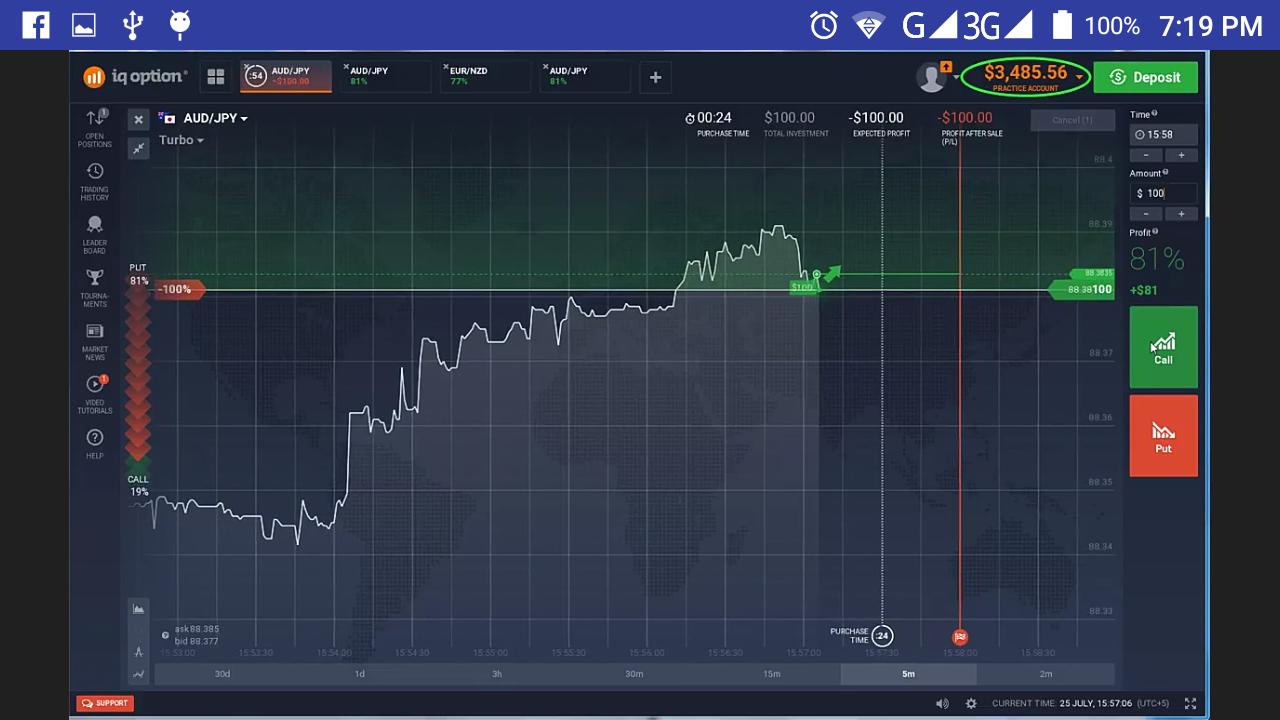
Task: Switch to active AUD/JPY tab with -$100.00
Action: [x=287, y=76]
